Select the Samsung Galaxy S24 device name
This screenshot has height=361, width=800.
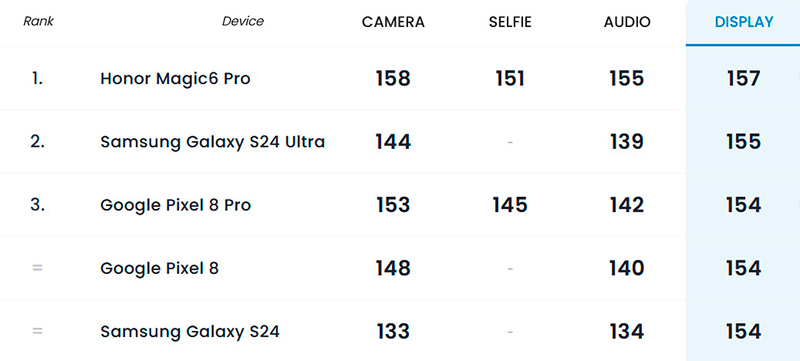tap(190, 332)
